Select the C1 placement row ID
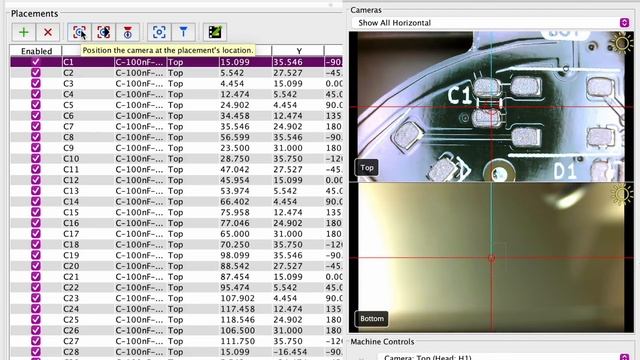640x360 pixels. (68, 62)
